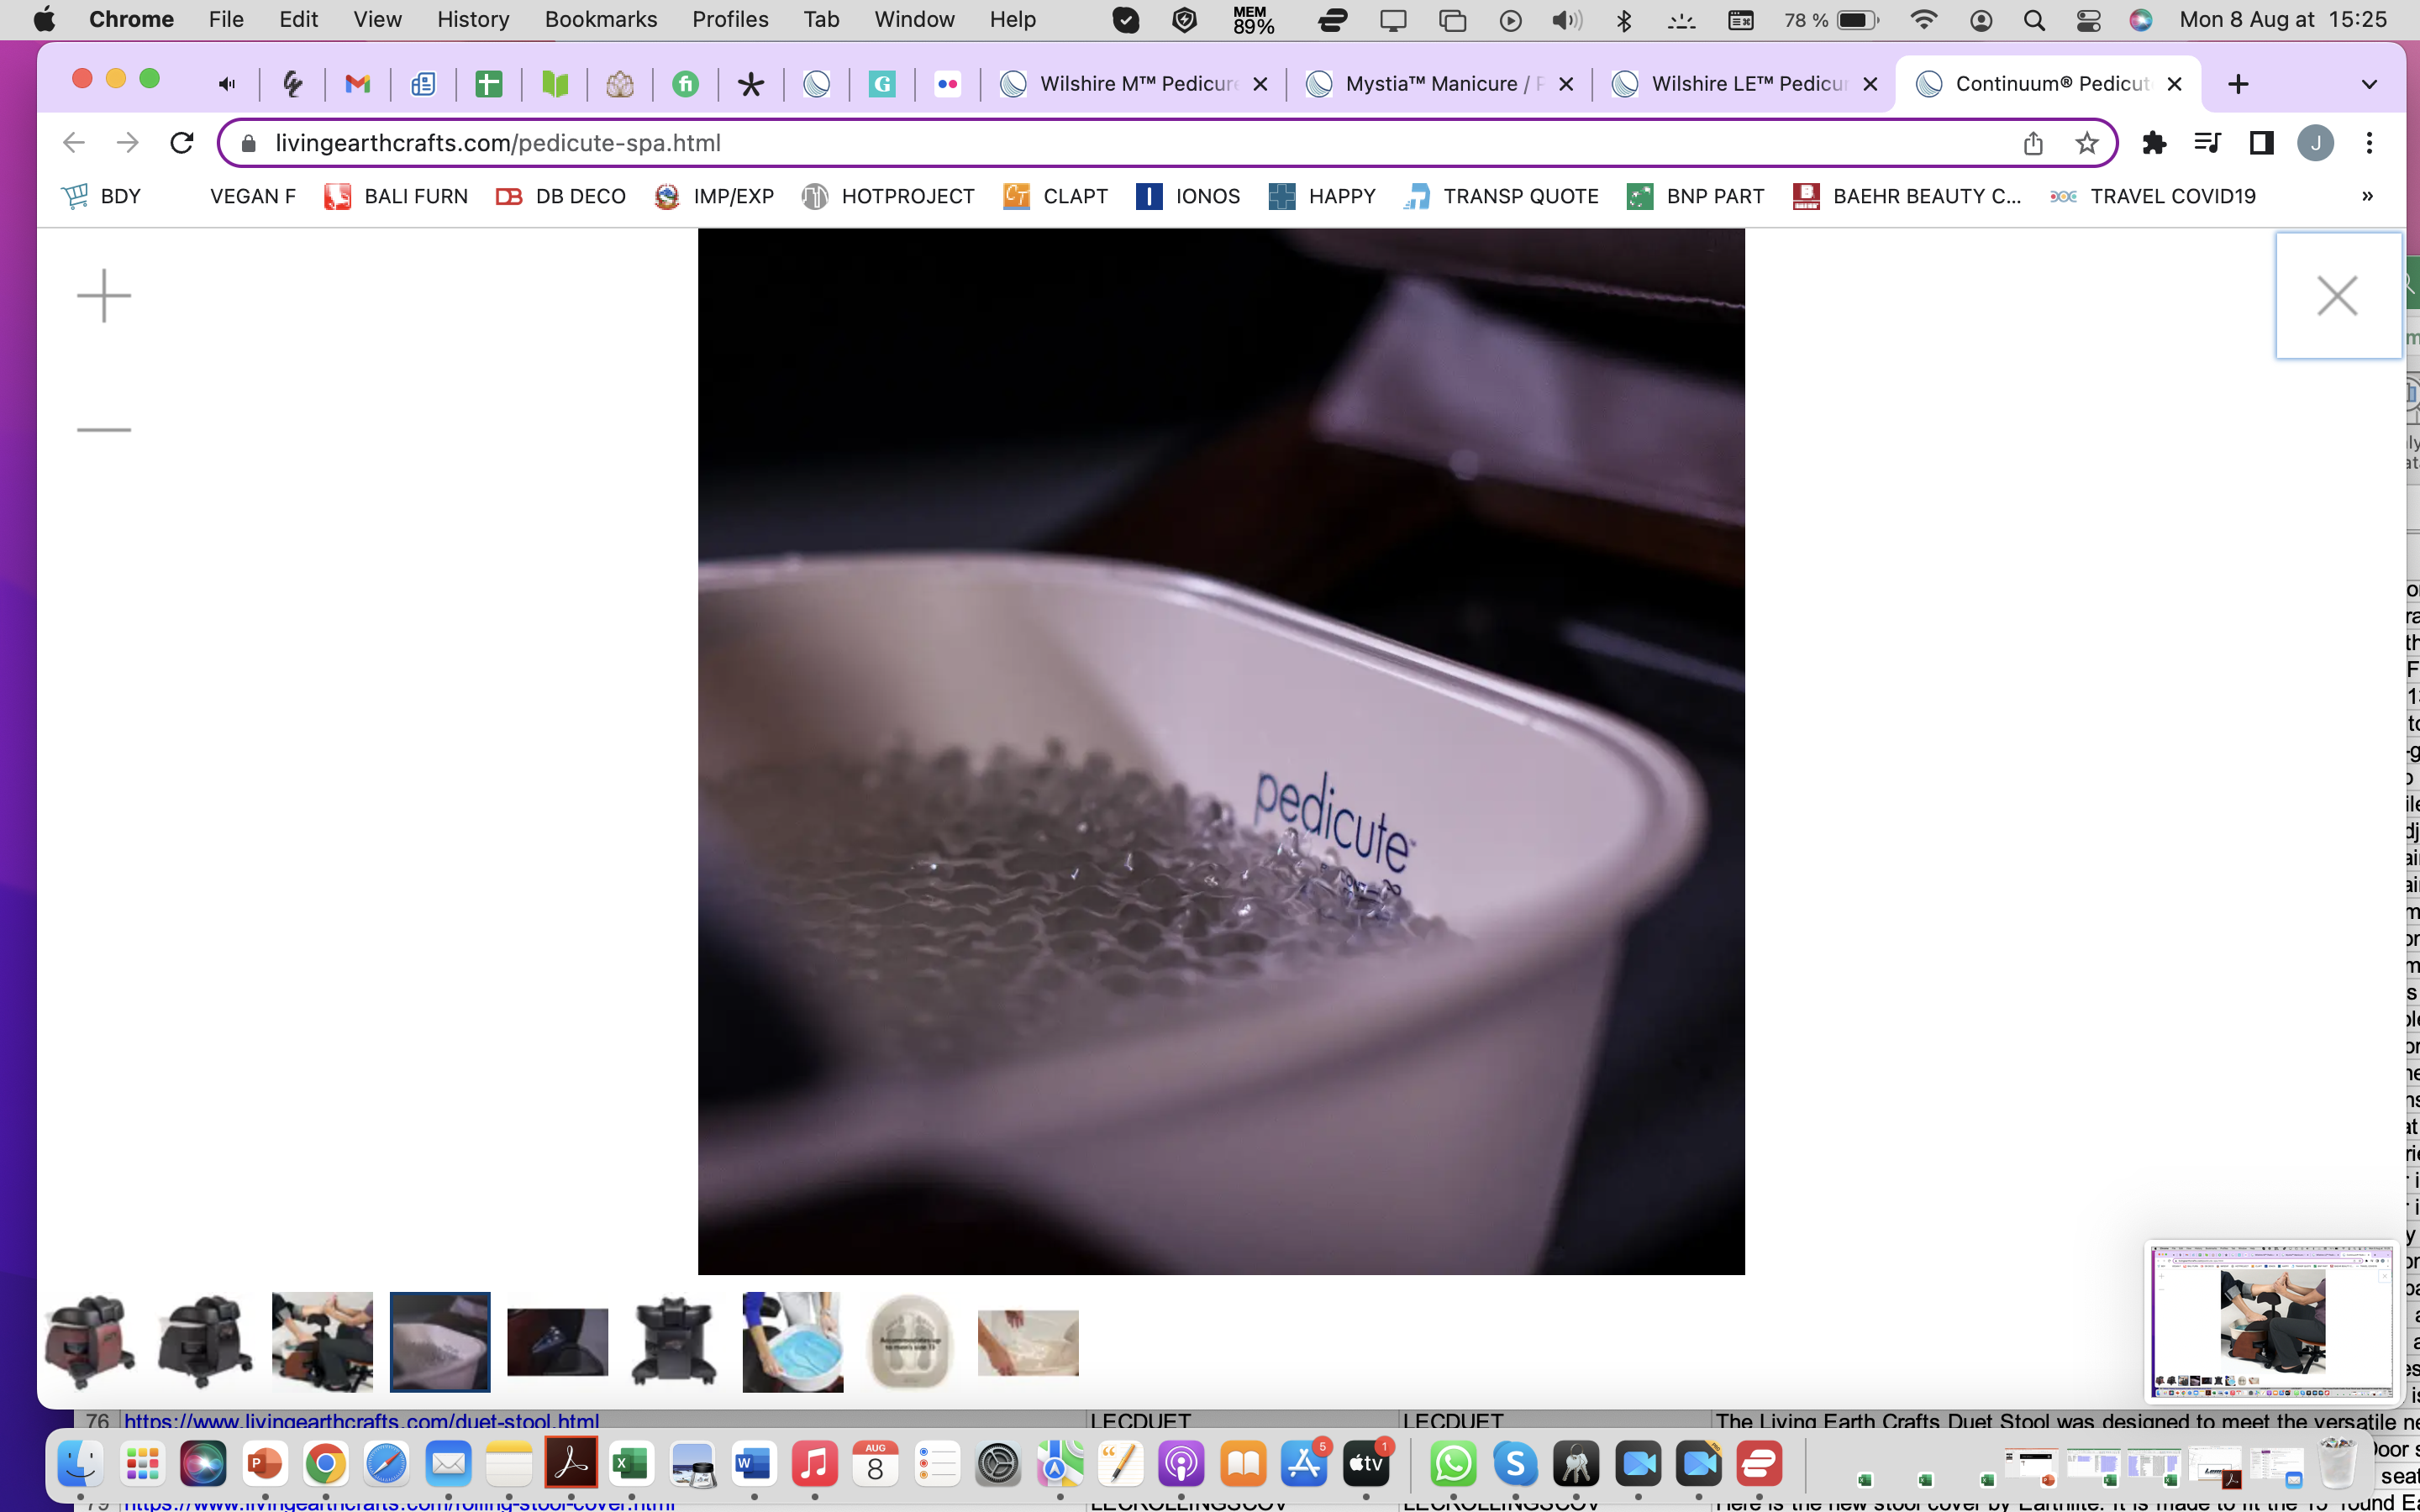This screenshot has height=1512, width=2420.
Task: Open the History menu
Action: click(473, 20)
